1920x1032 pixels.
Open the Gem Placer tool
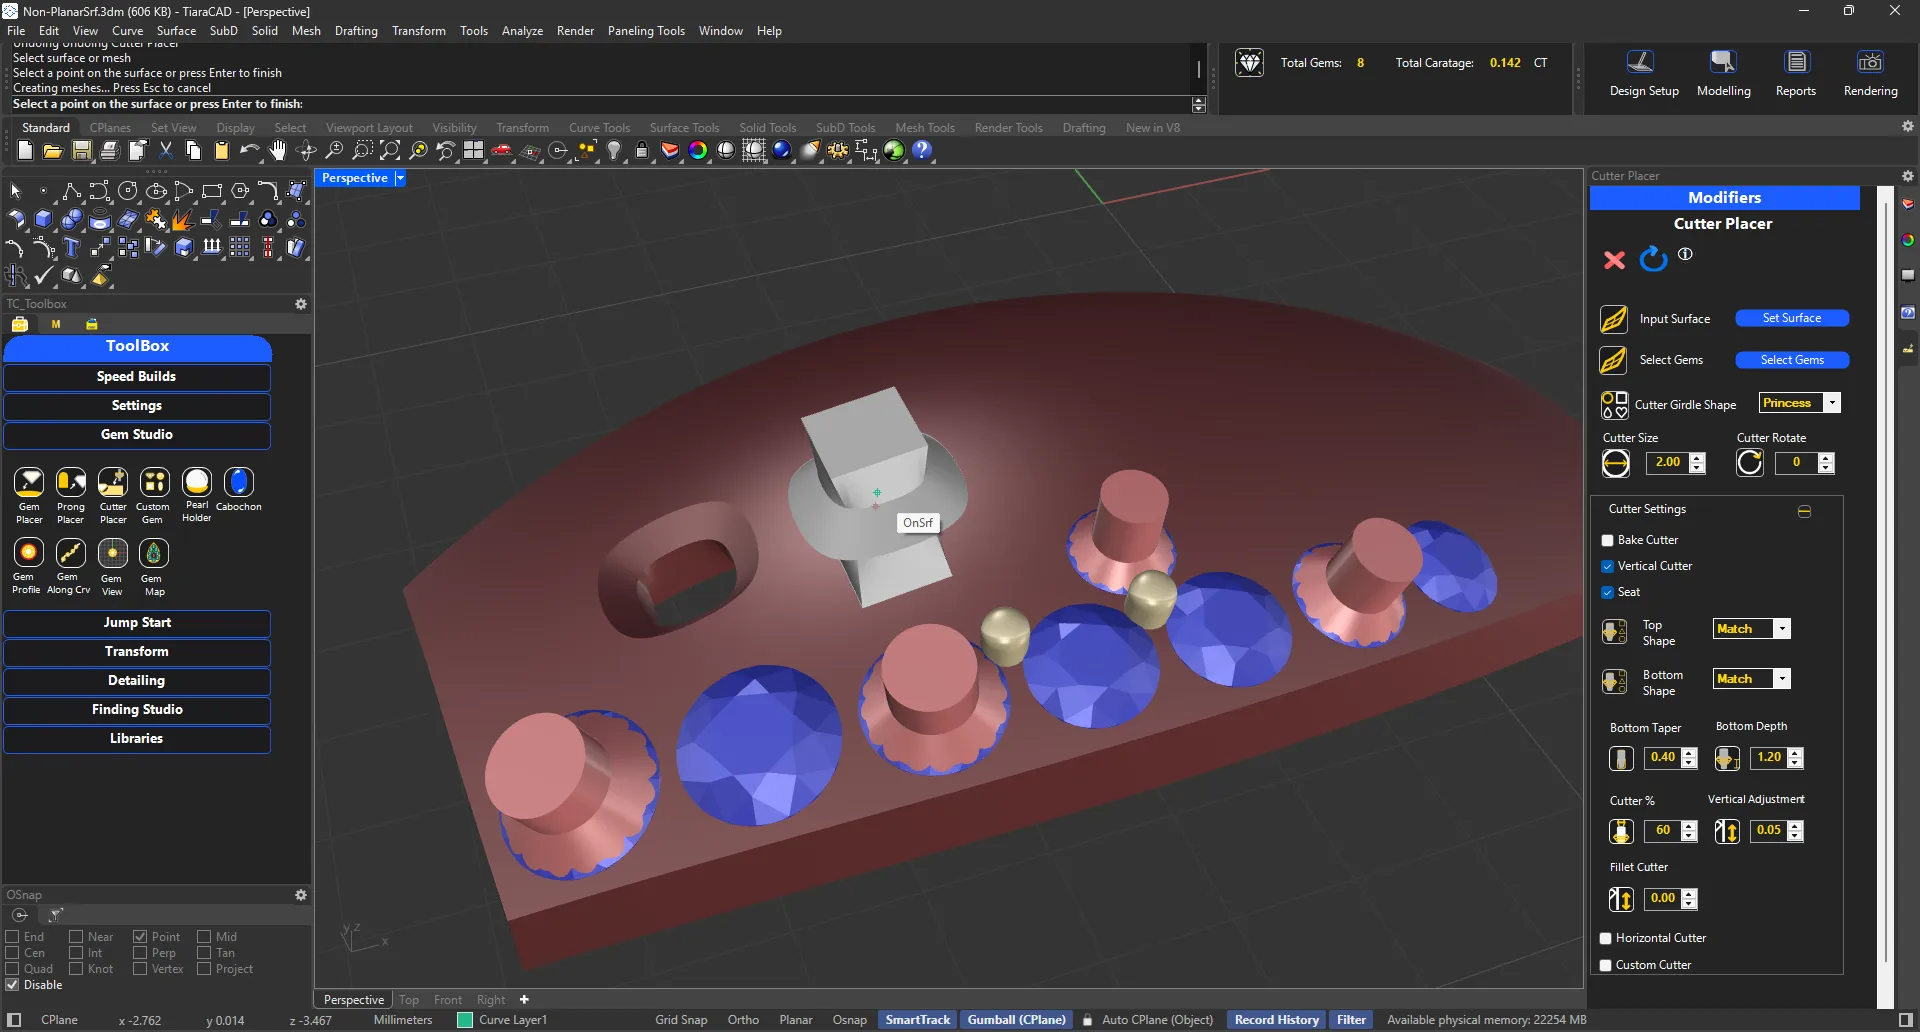point(29,483)
